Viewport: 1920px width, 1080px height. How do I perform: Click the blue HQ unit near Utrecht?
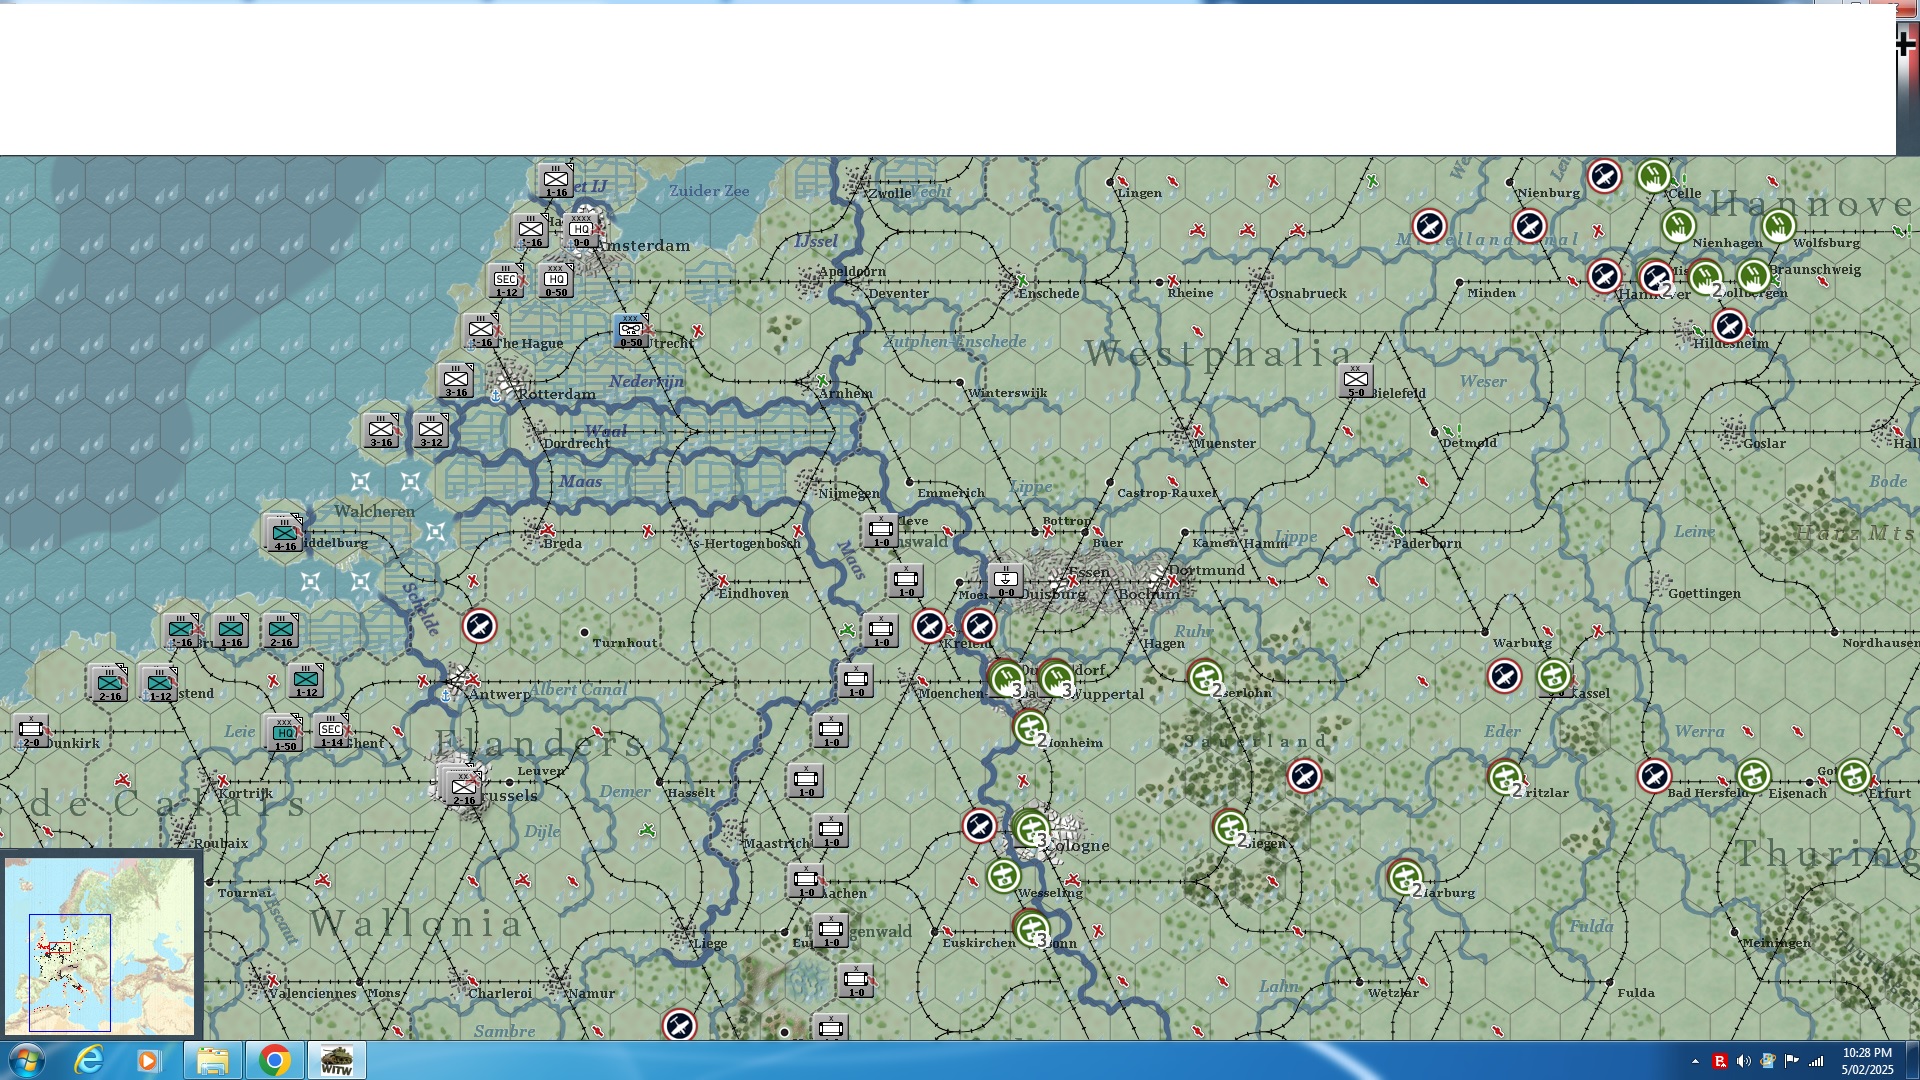[631, 330]
